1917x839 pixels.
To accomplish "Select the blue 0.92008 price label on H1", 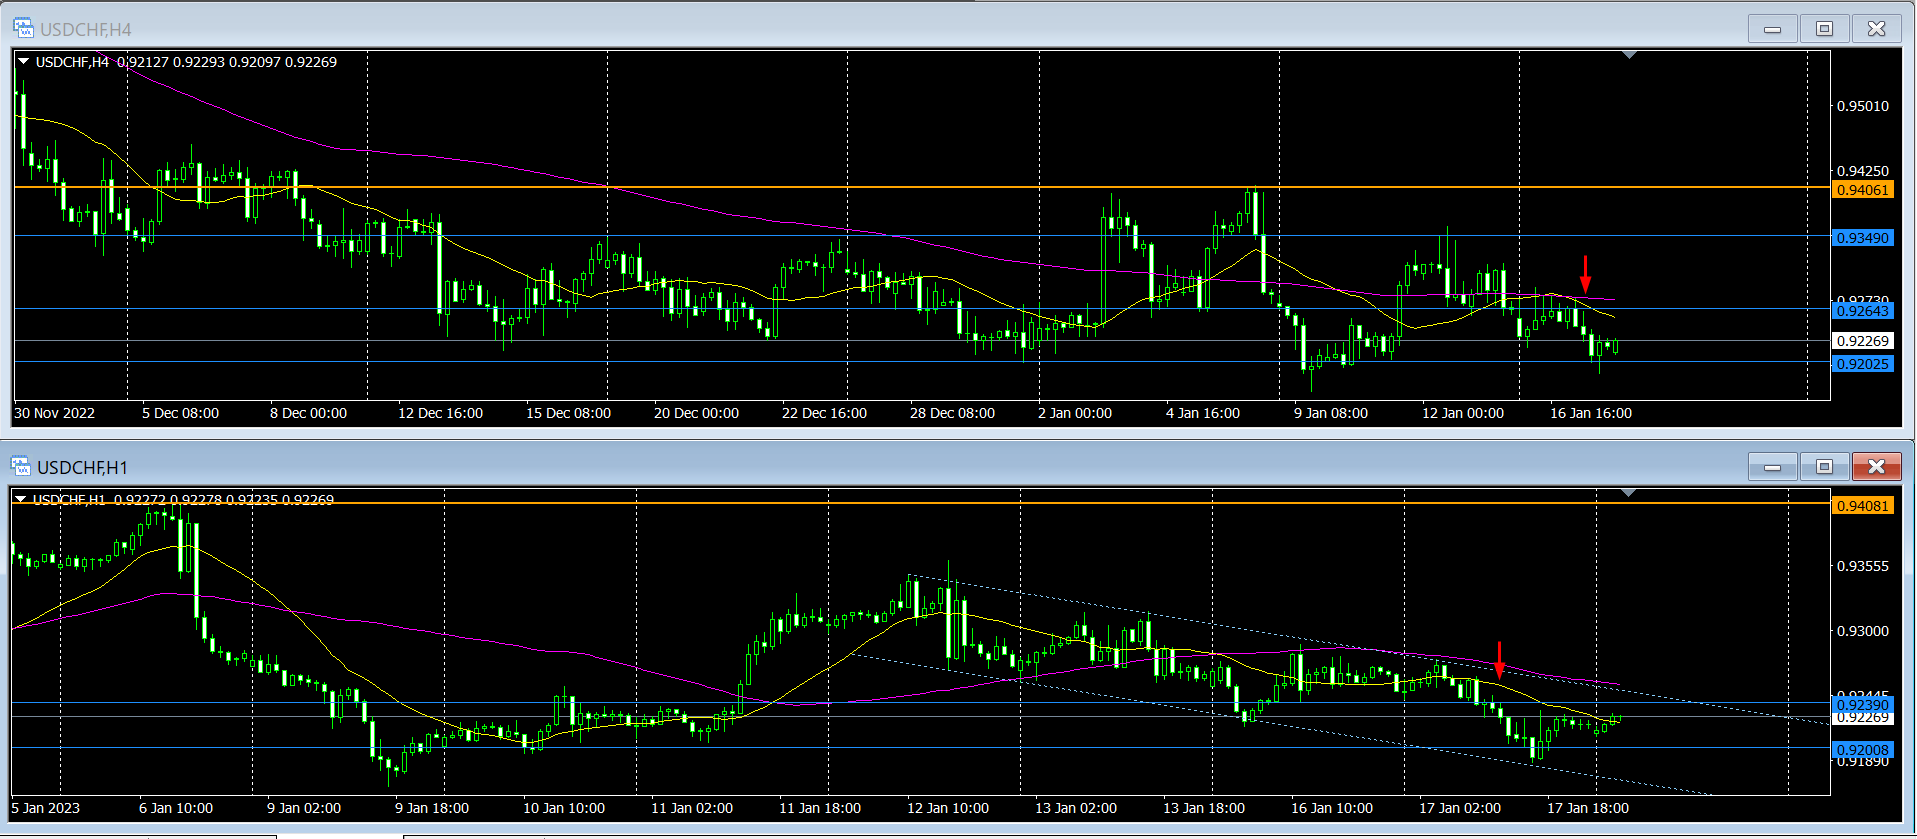I will tap(1863, 750).
